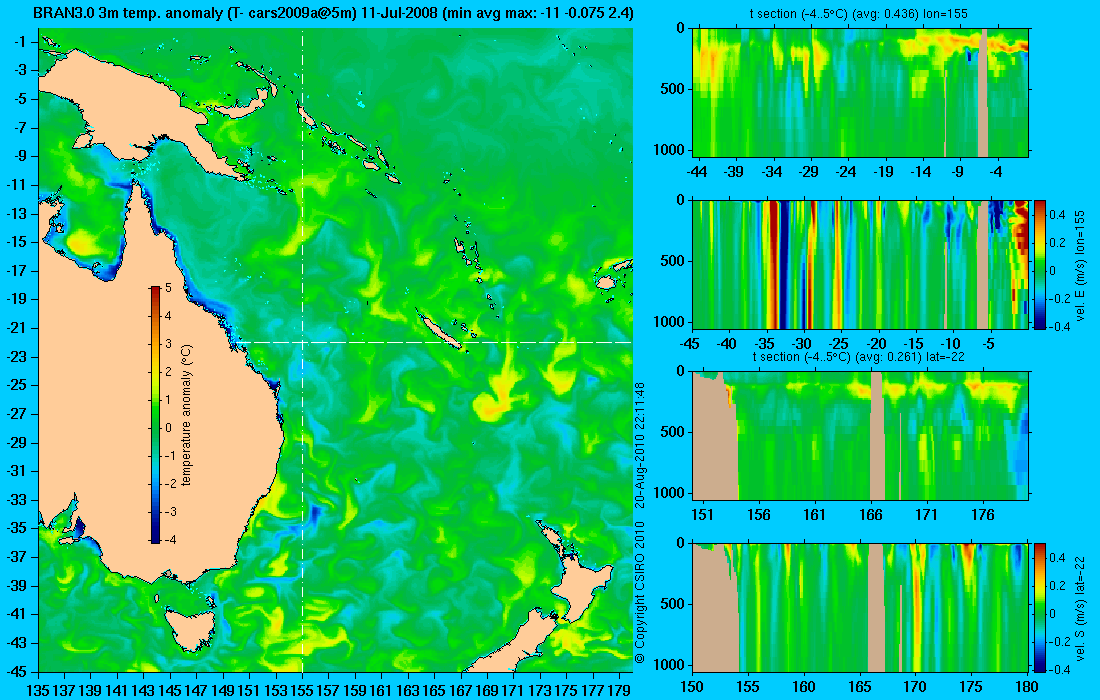Viewport: 1100px width, 700px height.
Task: Click latitude '-11' on main map's left axis
Action: tap(18, 185)
